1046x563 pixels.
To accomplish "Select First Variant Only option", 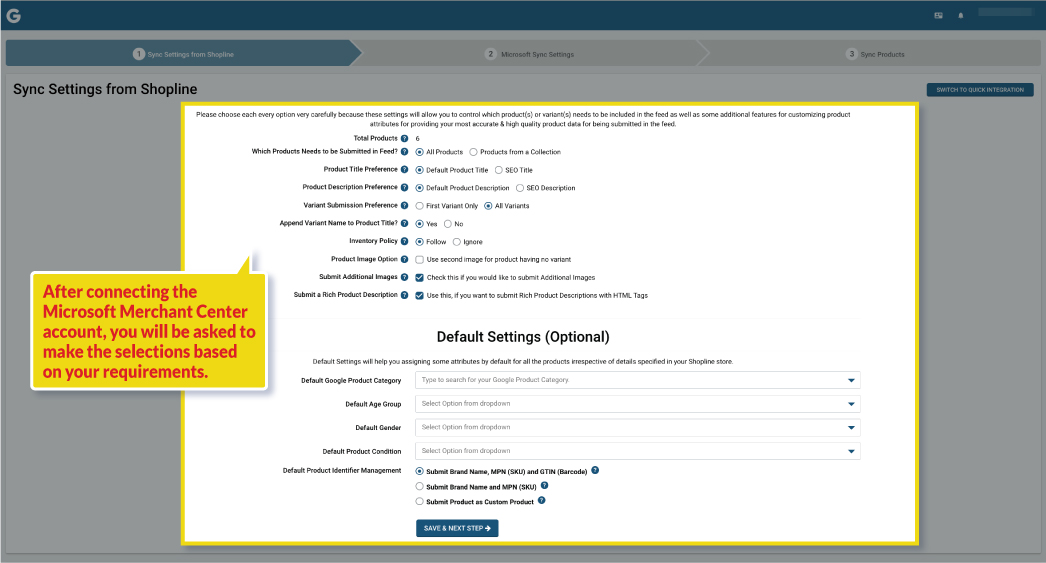I will 420,206.
